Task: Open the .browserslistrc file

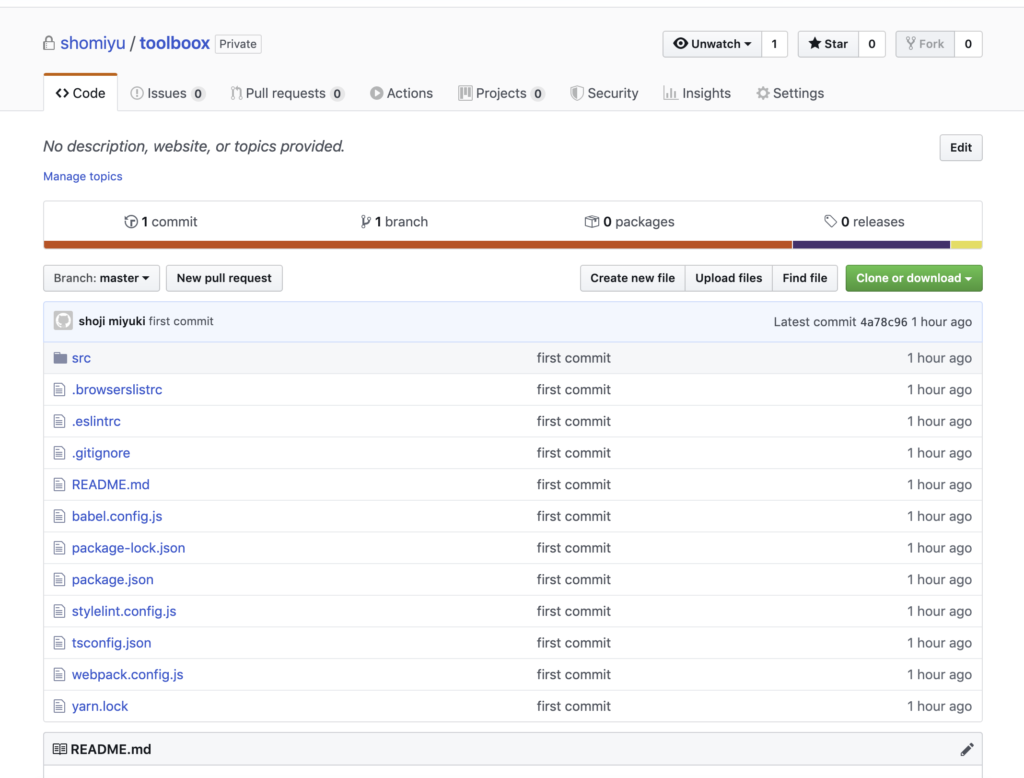Action: coord(117,390)
